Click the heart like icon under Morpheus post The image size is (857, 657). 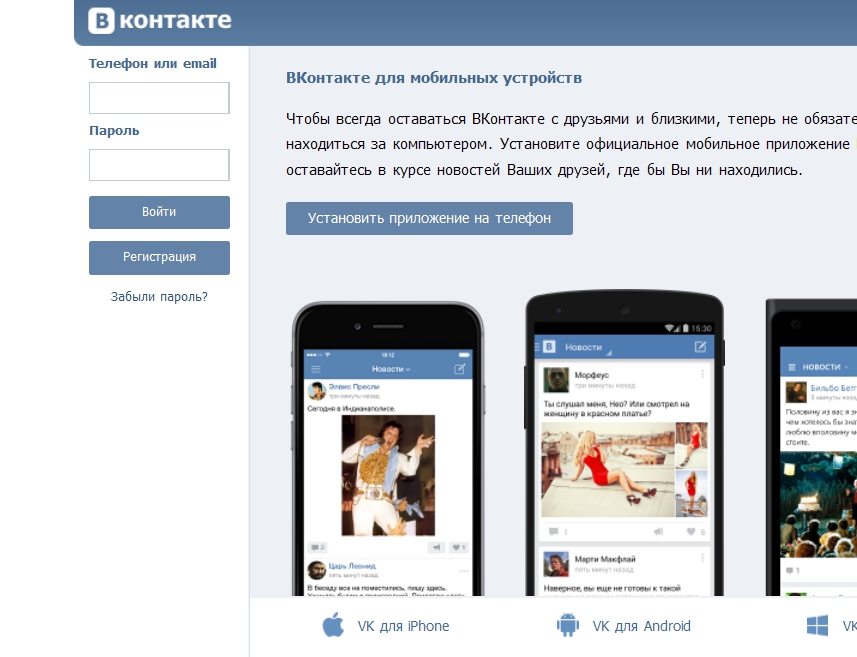[x=691, y=531]
